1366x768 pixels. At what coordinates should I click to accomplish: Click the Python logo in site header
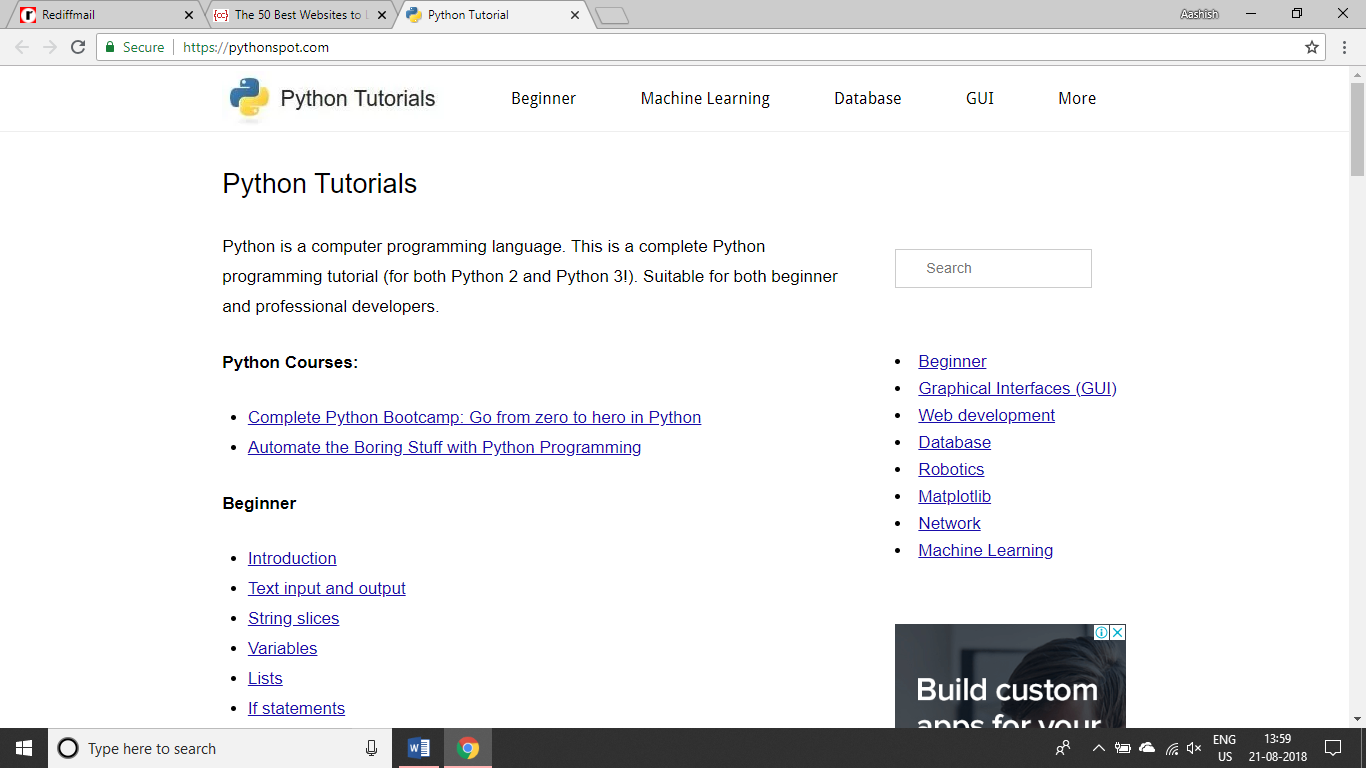[249, 98]
